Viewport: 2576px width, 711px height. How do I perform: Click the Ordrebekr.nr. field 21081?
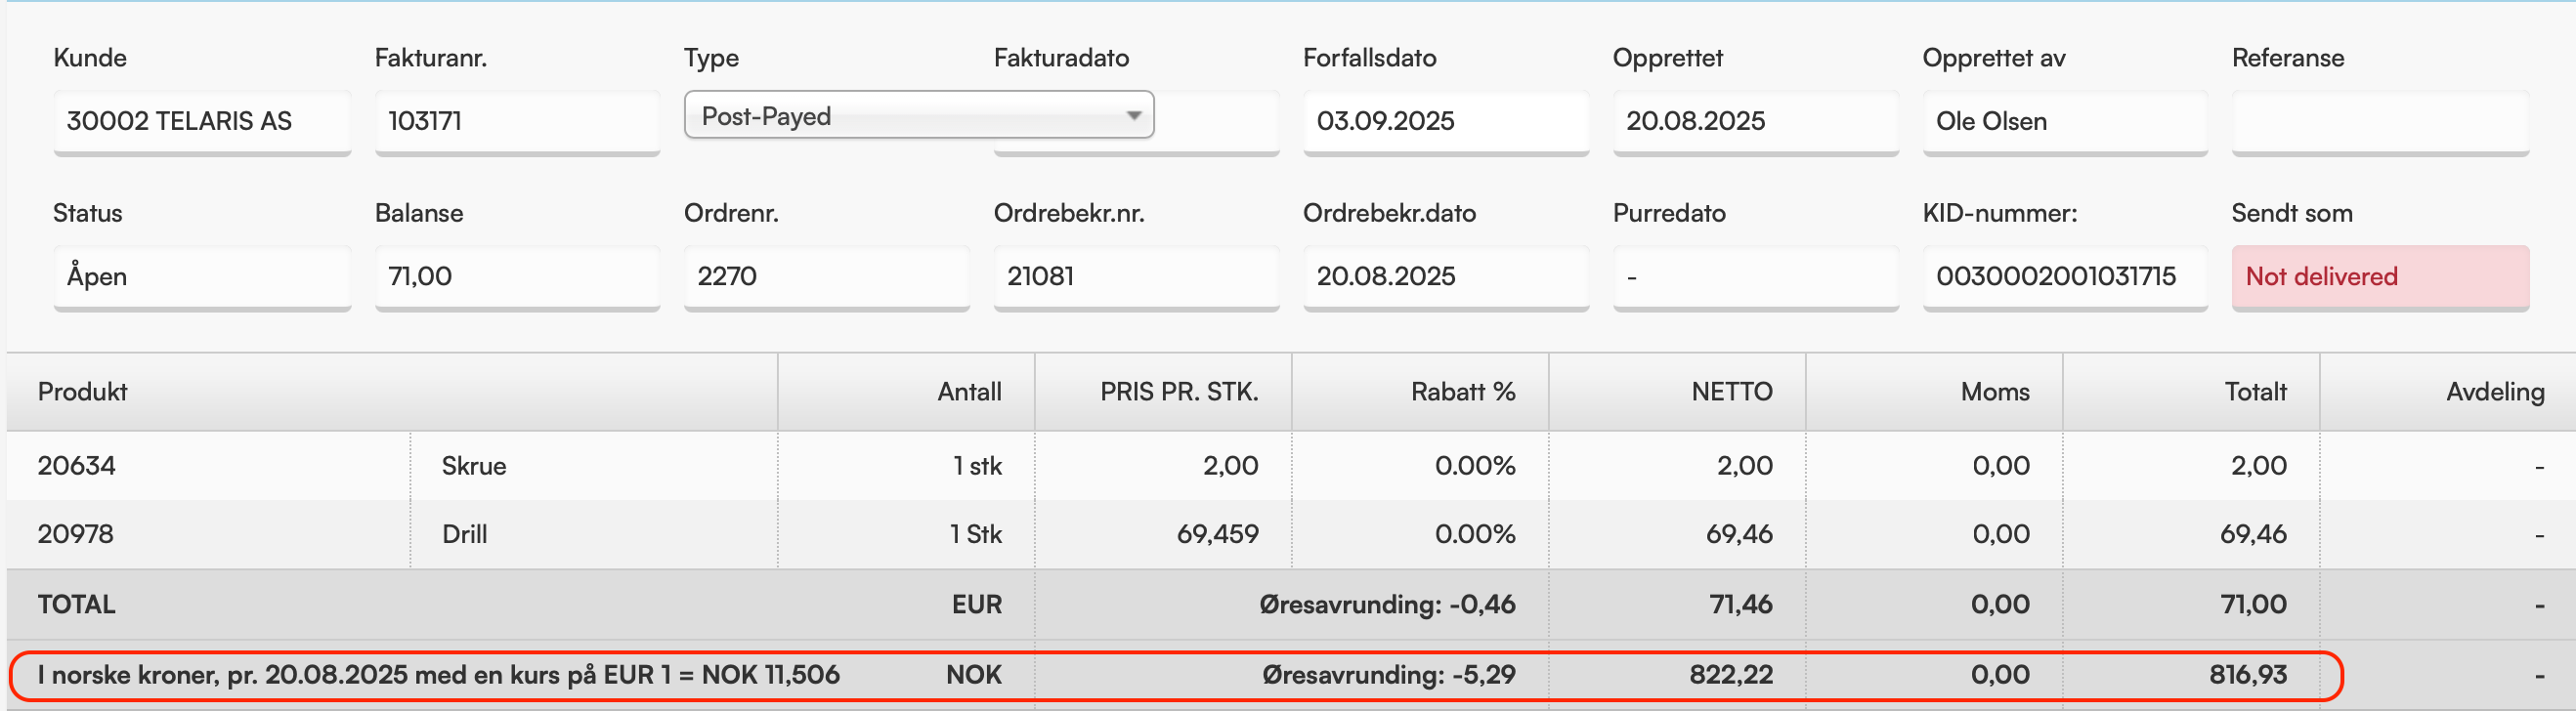click(1135, 276)
